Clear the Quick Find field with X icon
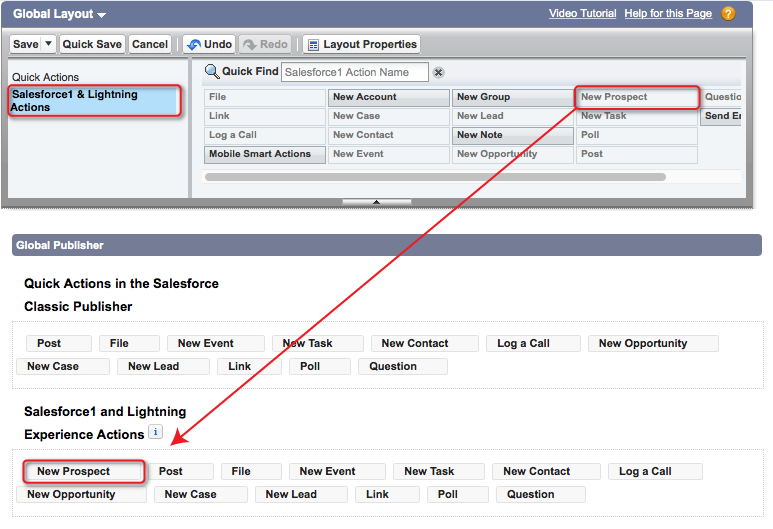 tap(438, 72)
